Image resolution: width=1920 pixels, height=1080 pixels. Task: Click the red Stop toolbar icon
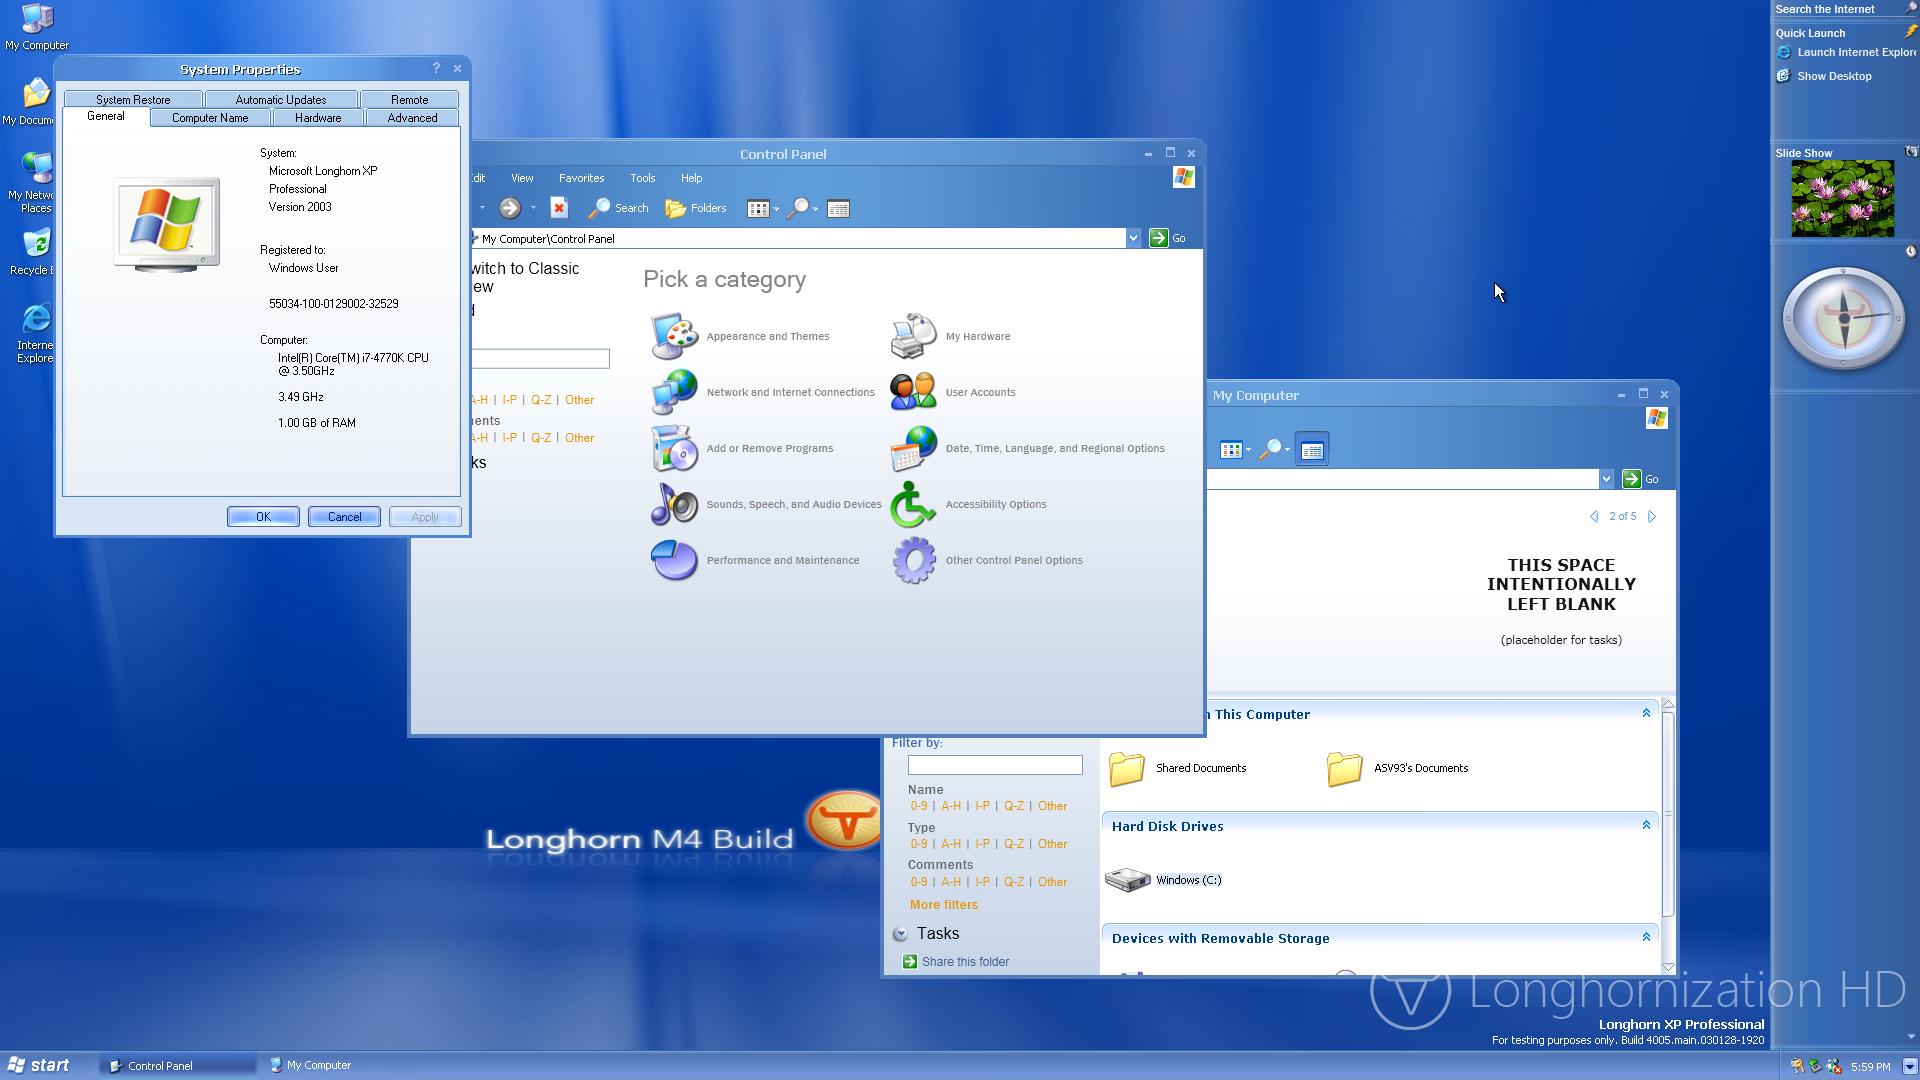pyautogui.click(x=559, y=208)
